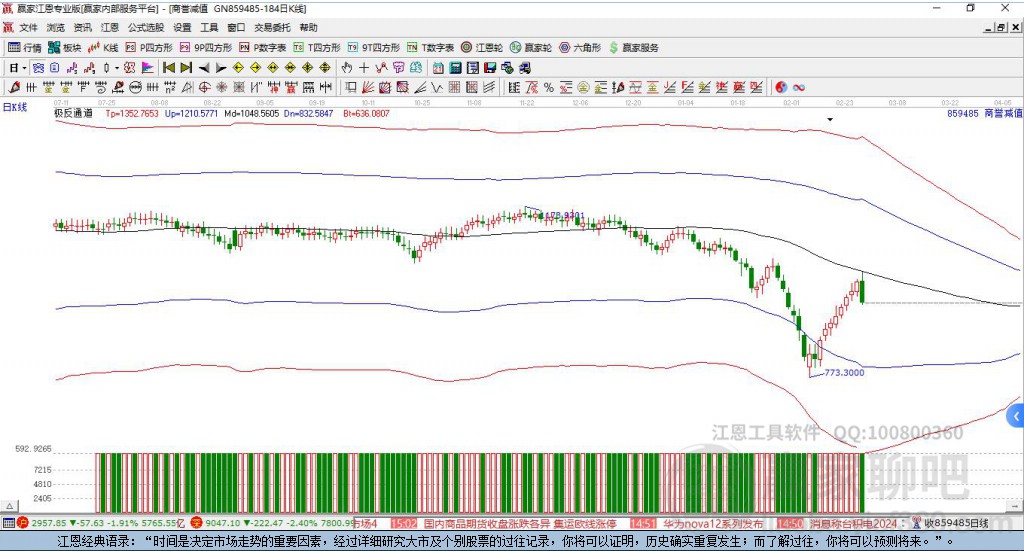This screenshot has height=551, width=1024.
Task: Jump to first bar with skip-back arrow
Action: coord(169,68)
